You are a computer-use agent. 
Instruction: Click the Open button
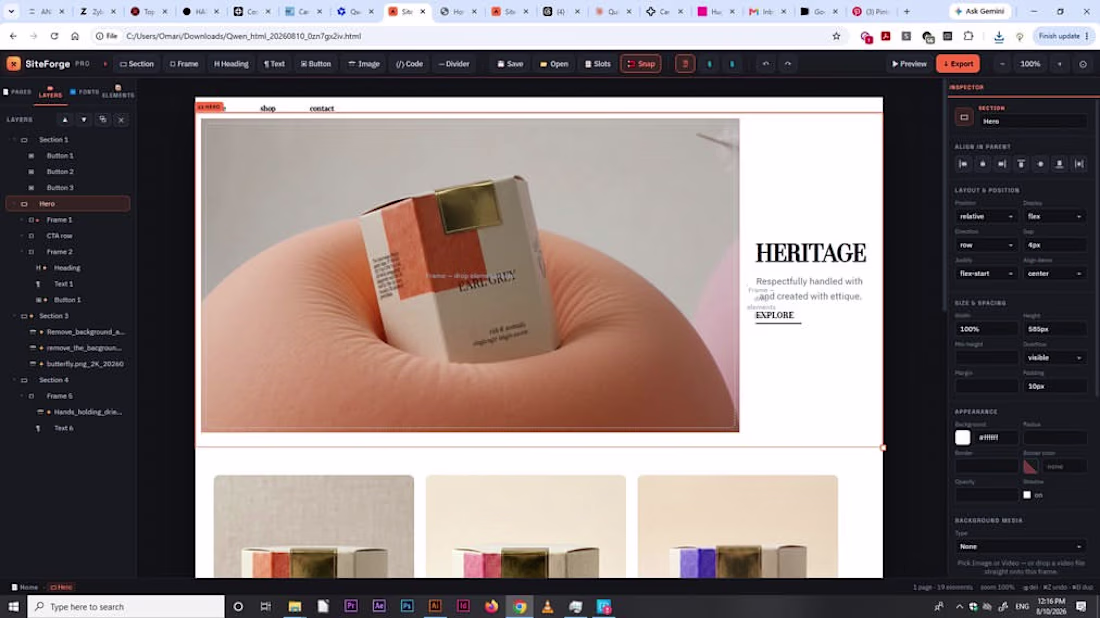(x=554, y=64)
